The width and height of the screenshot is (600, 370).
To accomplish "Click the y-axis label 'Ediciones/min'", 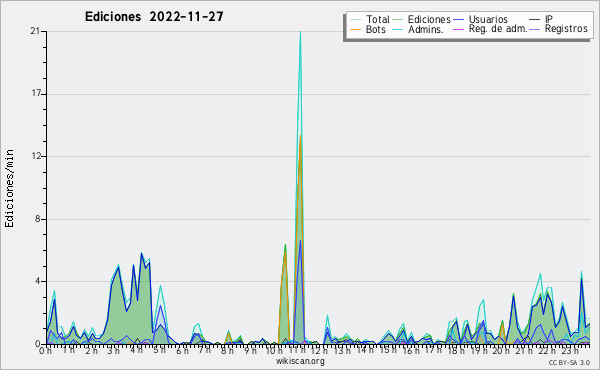I will pos(9,188).
